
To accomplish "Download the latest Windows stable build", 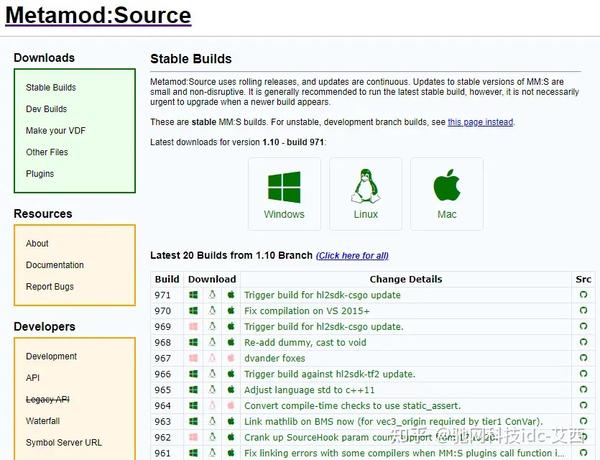I will coord(284,193).
